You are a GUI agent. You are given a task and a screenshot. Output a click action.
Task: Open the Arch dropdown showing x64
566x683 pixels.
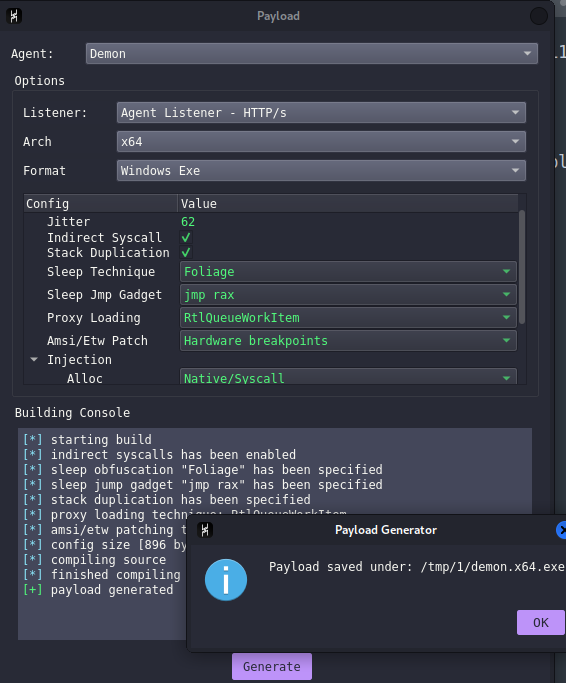(321, 142)
